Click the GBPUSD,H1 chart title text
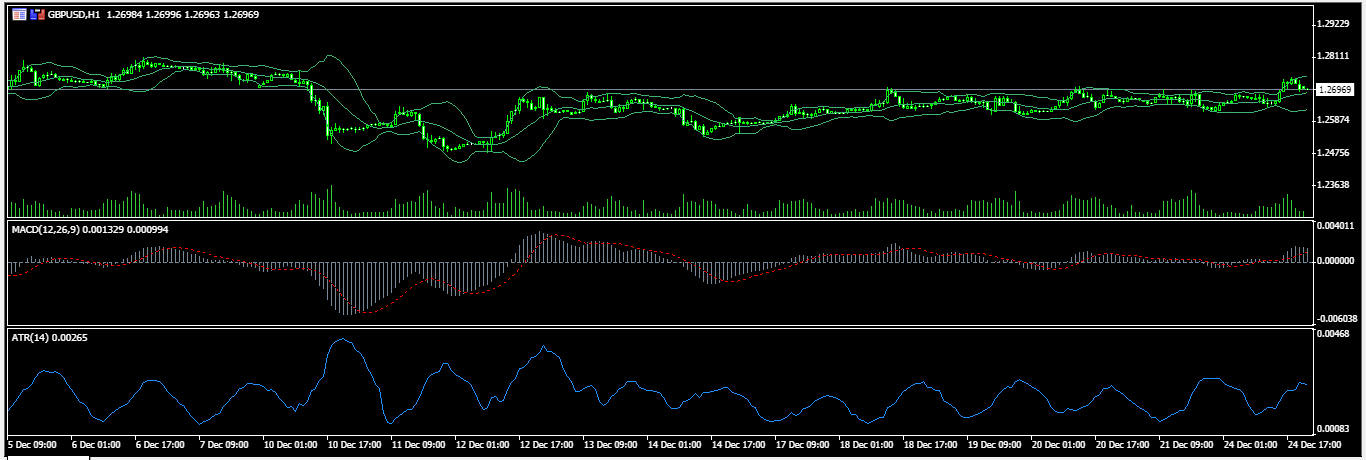This screenshot has height=460, width=1366. [x=74, y=15]
